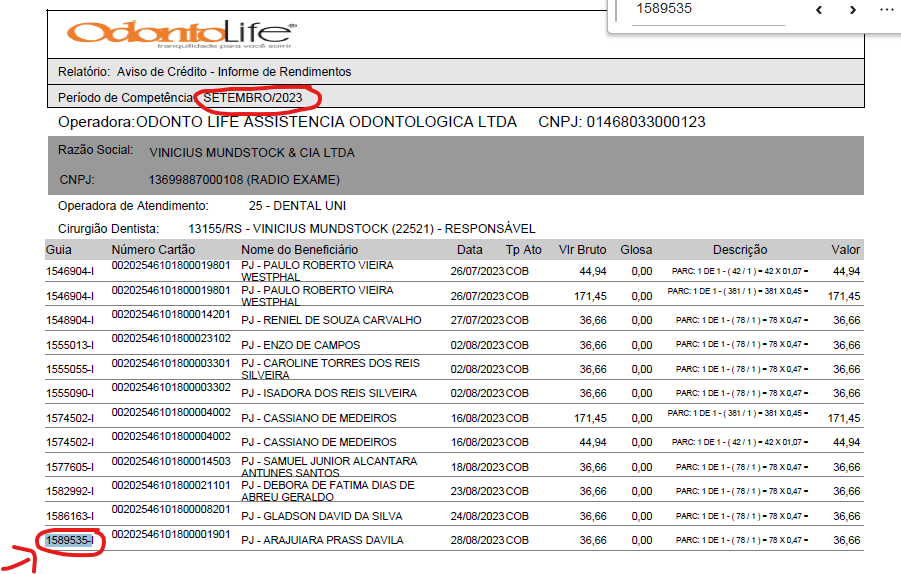The height and width of the screenshot is (574, 901).
Task: Click the 'Glosa' column header
Action: (636, 250)
